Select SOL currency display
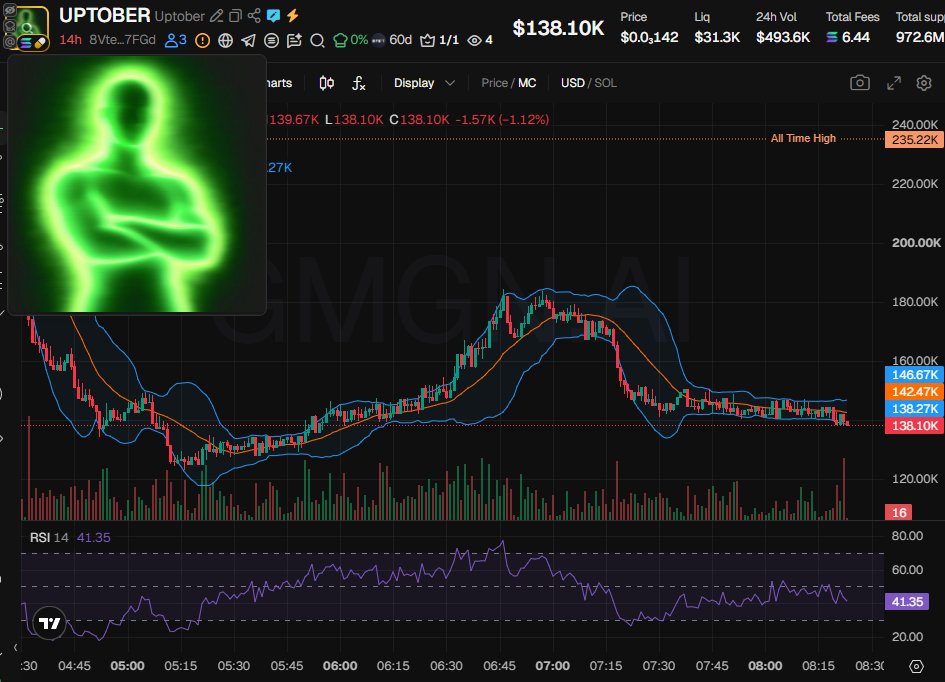This screenshot has height=682, width=945. (606, 83)
